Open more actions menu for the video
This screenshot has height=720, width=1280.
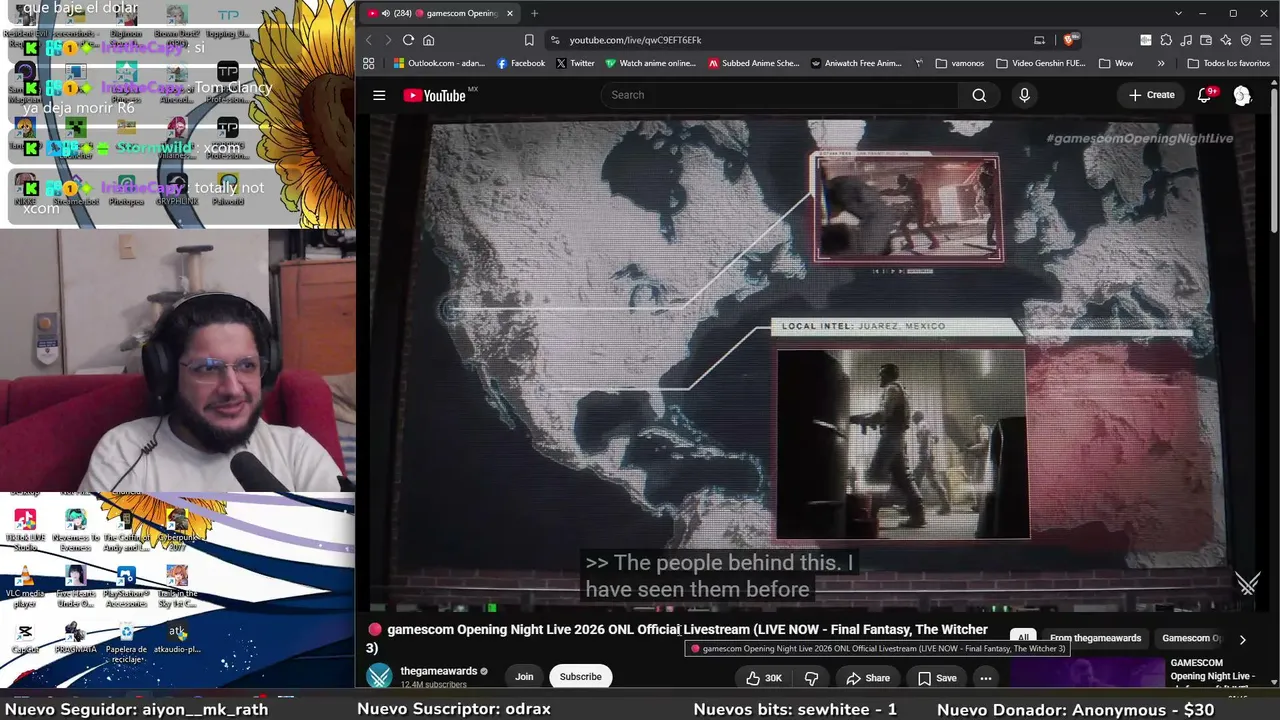[x=986, y=678]
